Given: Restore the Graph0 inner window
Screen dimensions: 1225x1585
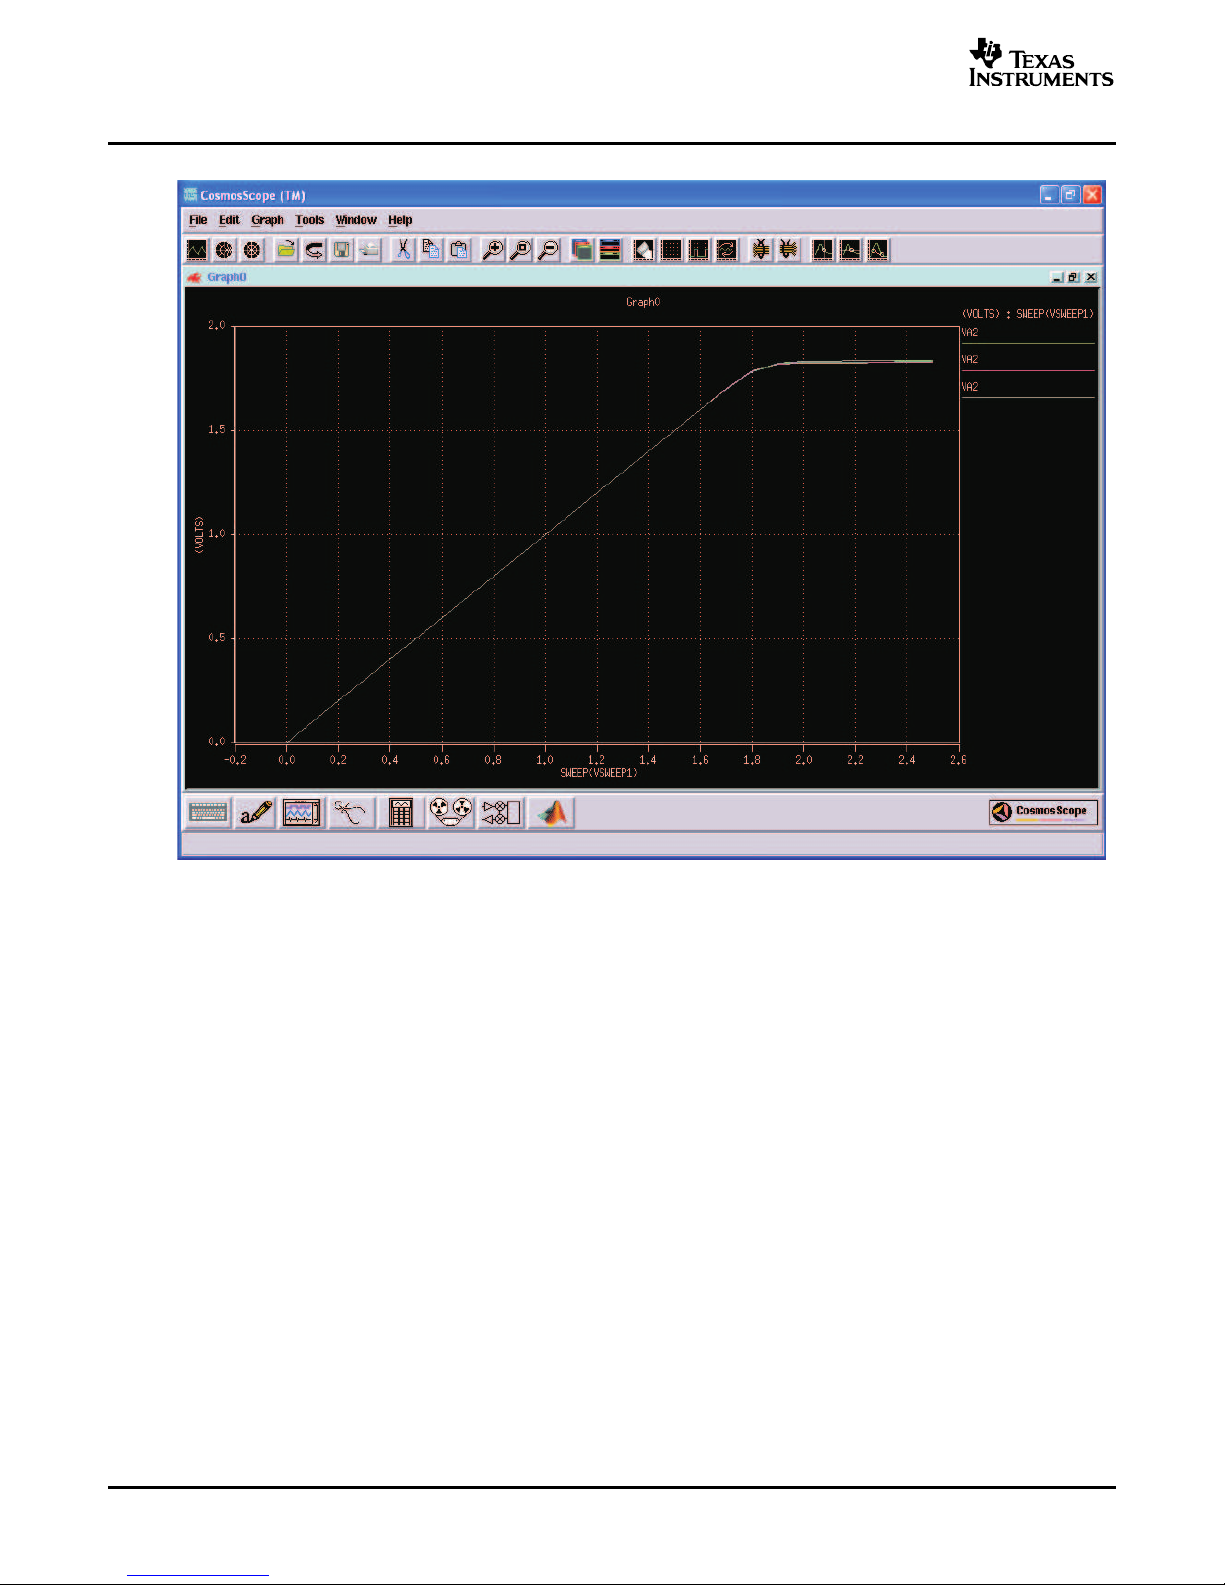Looking at the screenshot, I should point(1073,278).
